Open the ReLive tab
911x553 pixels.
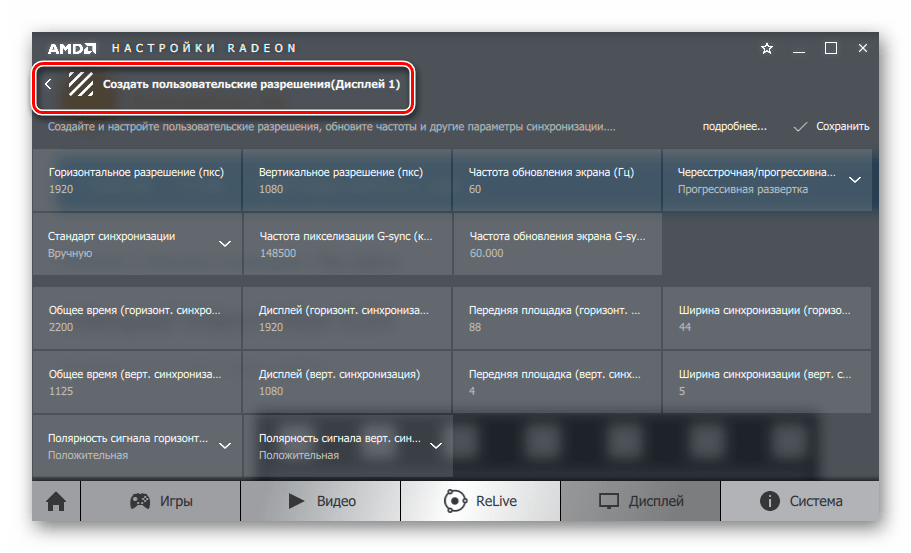[x=480, y=501]
